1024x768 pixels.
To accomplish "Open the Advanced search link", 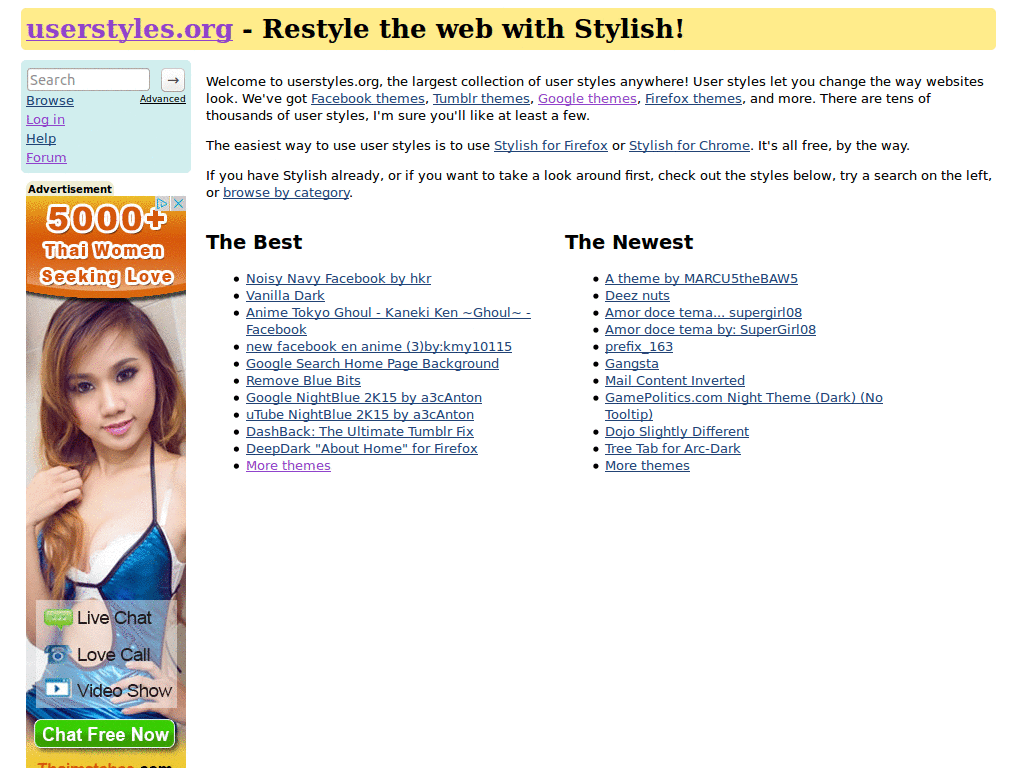I will (163, 99).
